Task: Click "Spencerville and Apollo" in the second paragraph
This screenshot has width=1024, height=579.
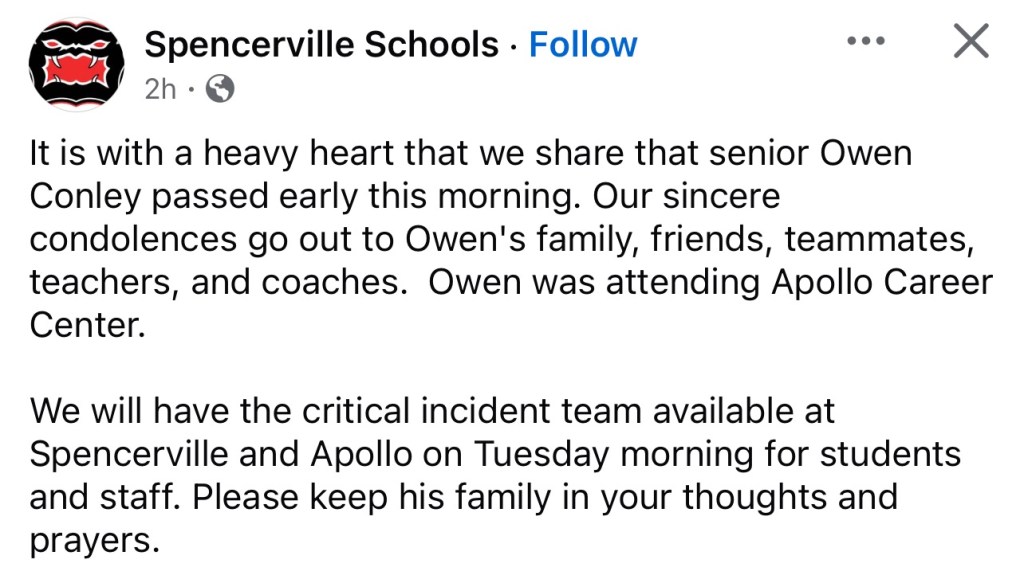Action: point(220,454)
